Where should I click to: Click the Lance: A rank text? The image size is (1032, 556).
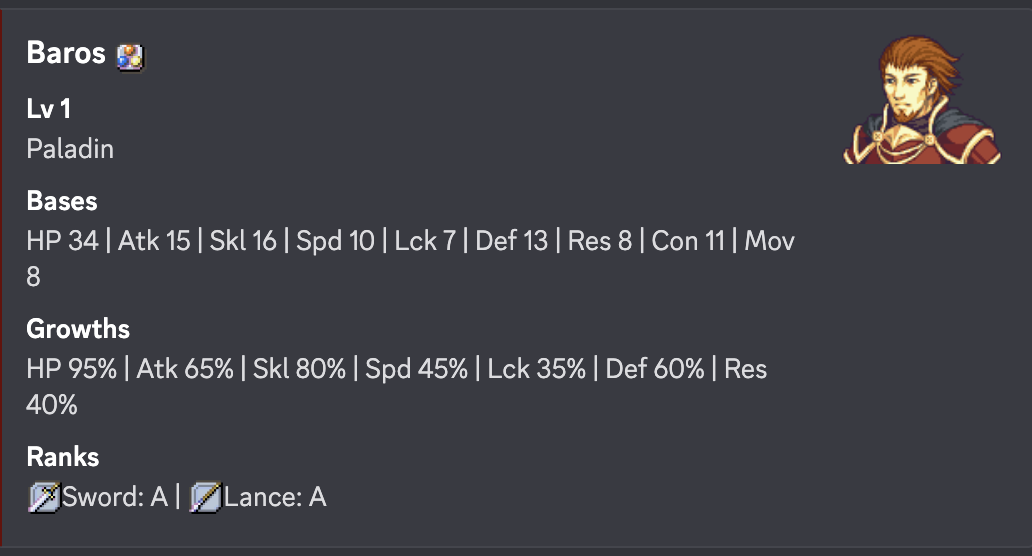coord(275,497)
